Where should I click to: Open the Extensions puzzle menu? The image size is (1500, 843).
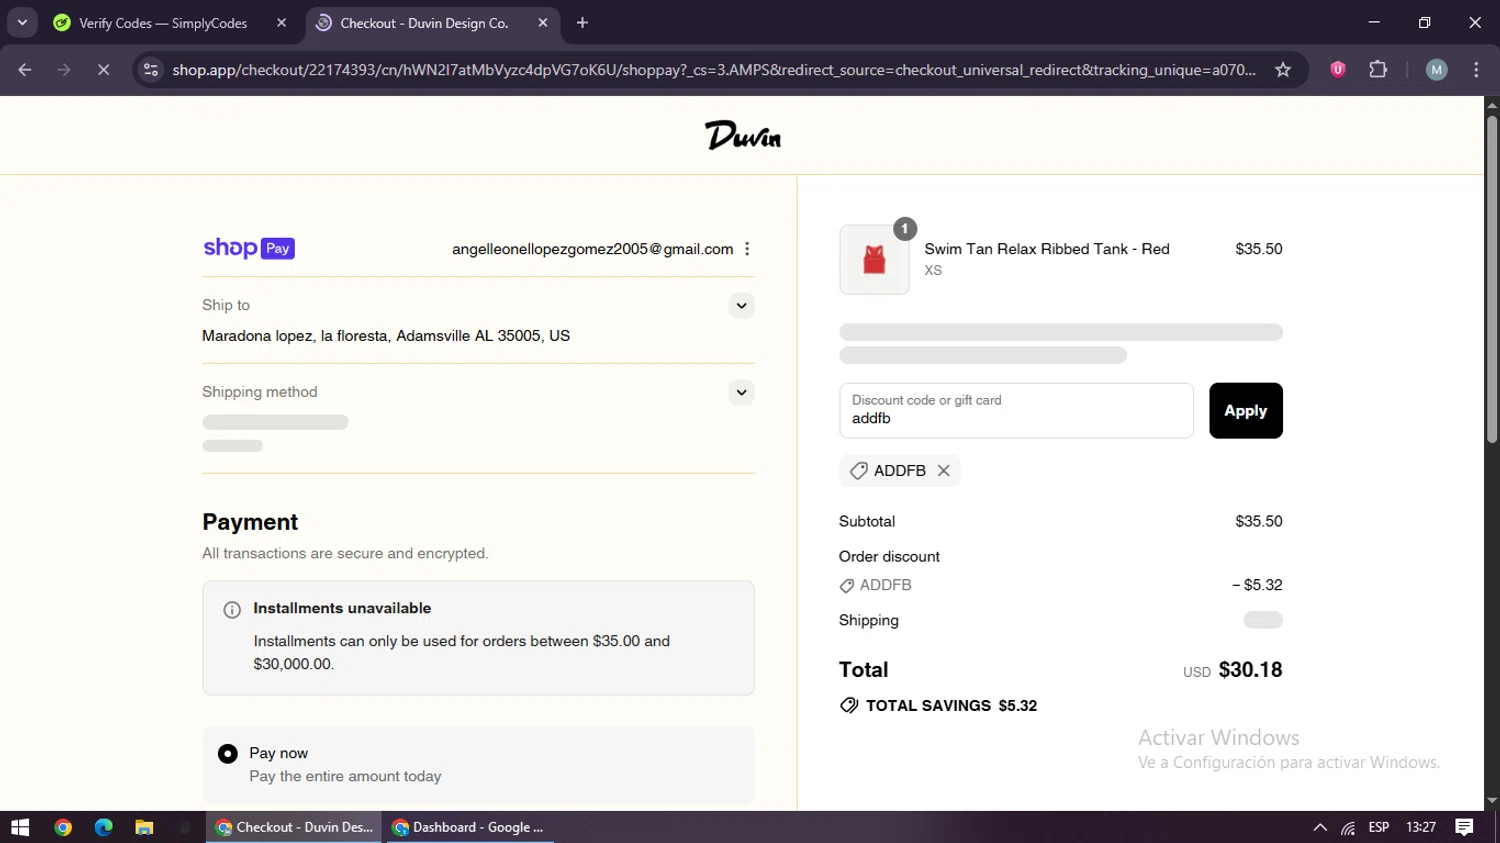pos(1378,69)
